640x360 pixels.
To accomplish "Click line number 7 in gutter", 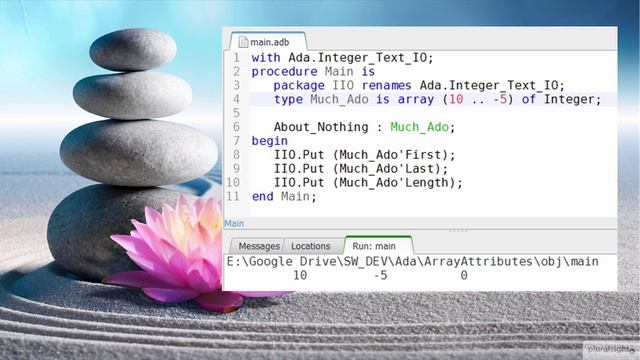I will 236,141.
